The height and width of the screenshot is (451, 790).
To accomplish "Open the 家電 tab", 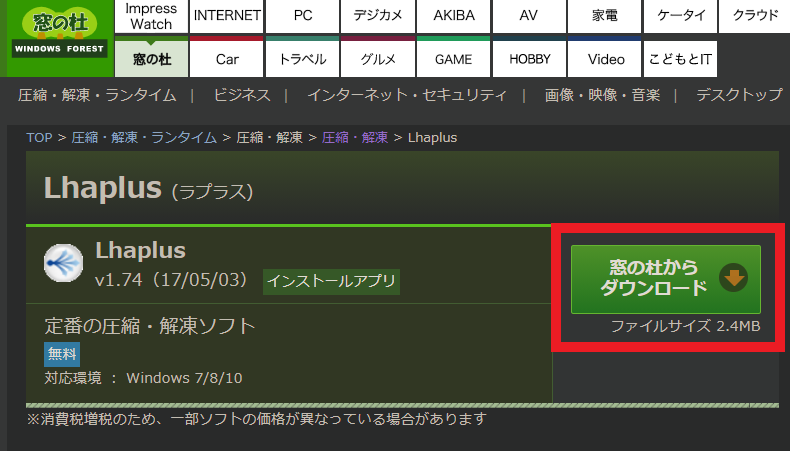I will (604, 16).
